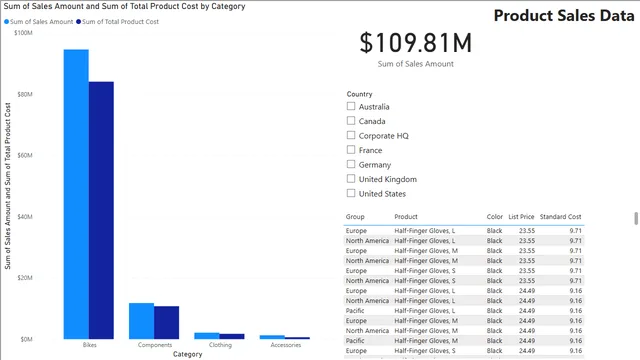Toggle the United Kingdom checkbox

coord(351,178)
